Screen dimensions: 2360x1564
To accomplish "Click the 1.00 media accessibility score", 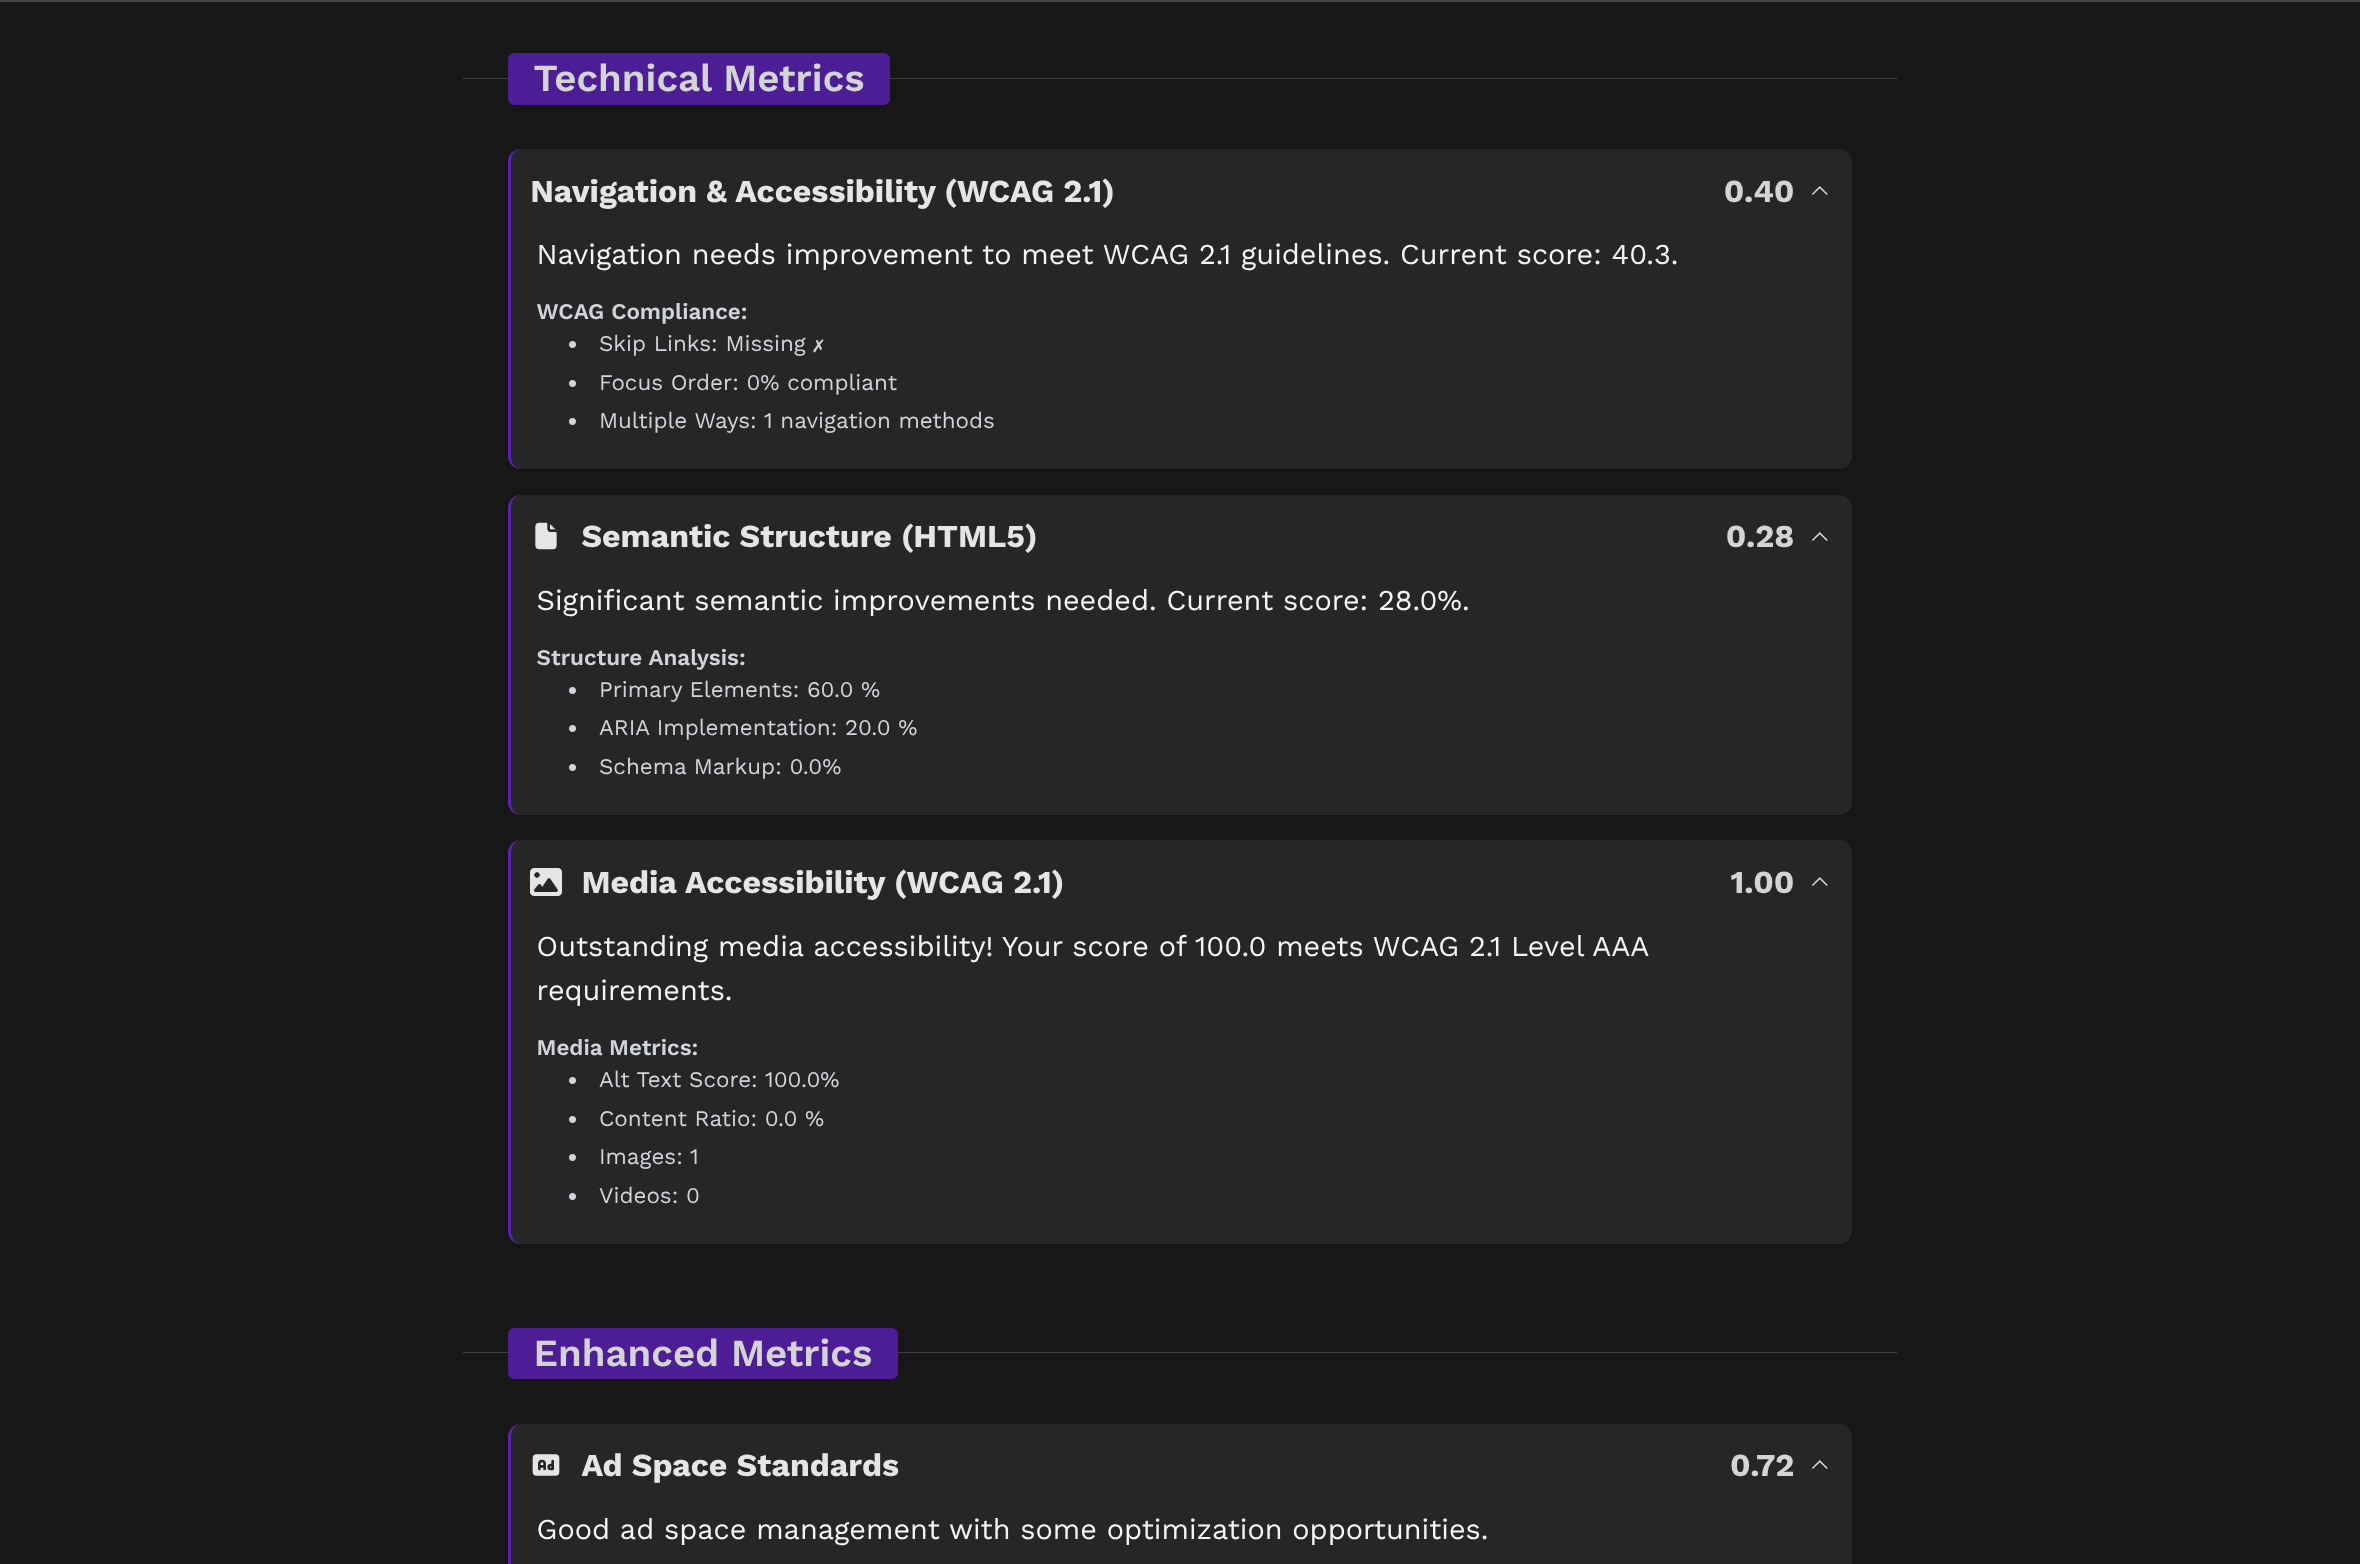I will pos(1762,882).
